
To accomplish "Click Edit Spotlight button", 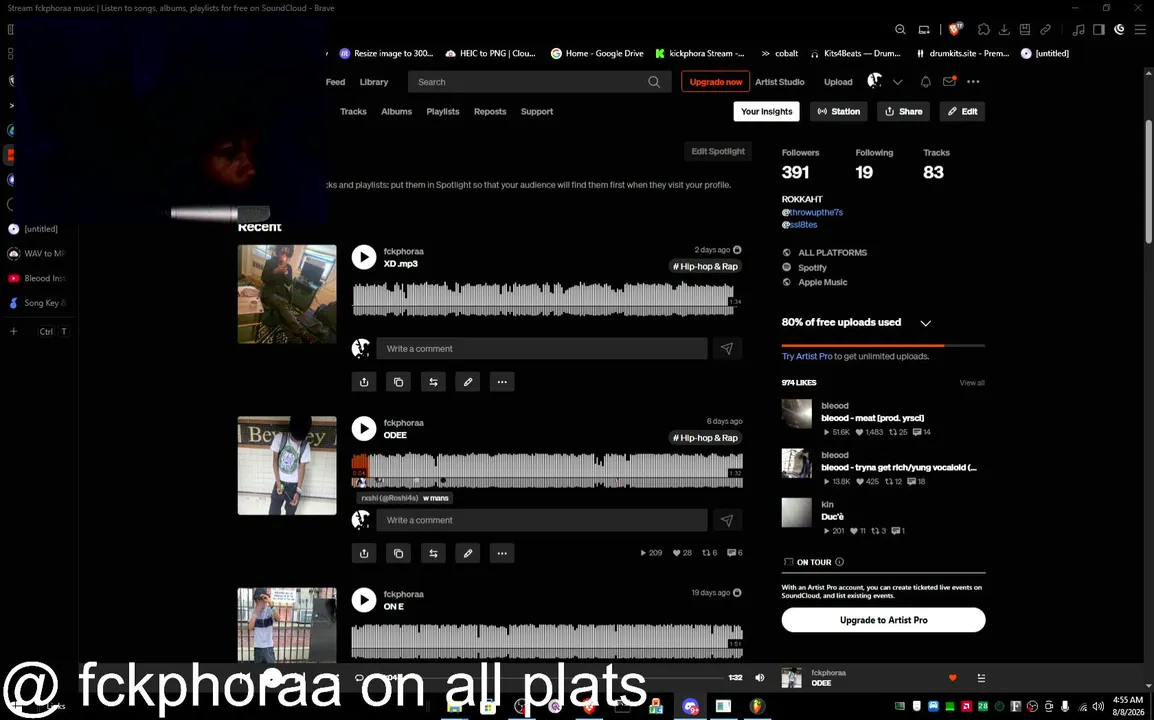I will tap(718, 152).
